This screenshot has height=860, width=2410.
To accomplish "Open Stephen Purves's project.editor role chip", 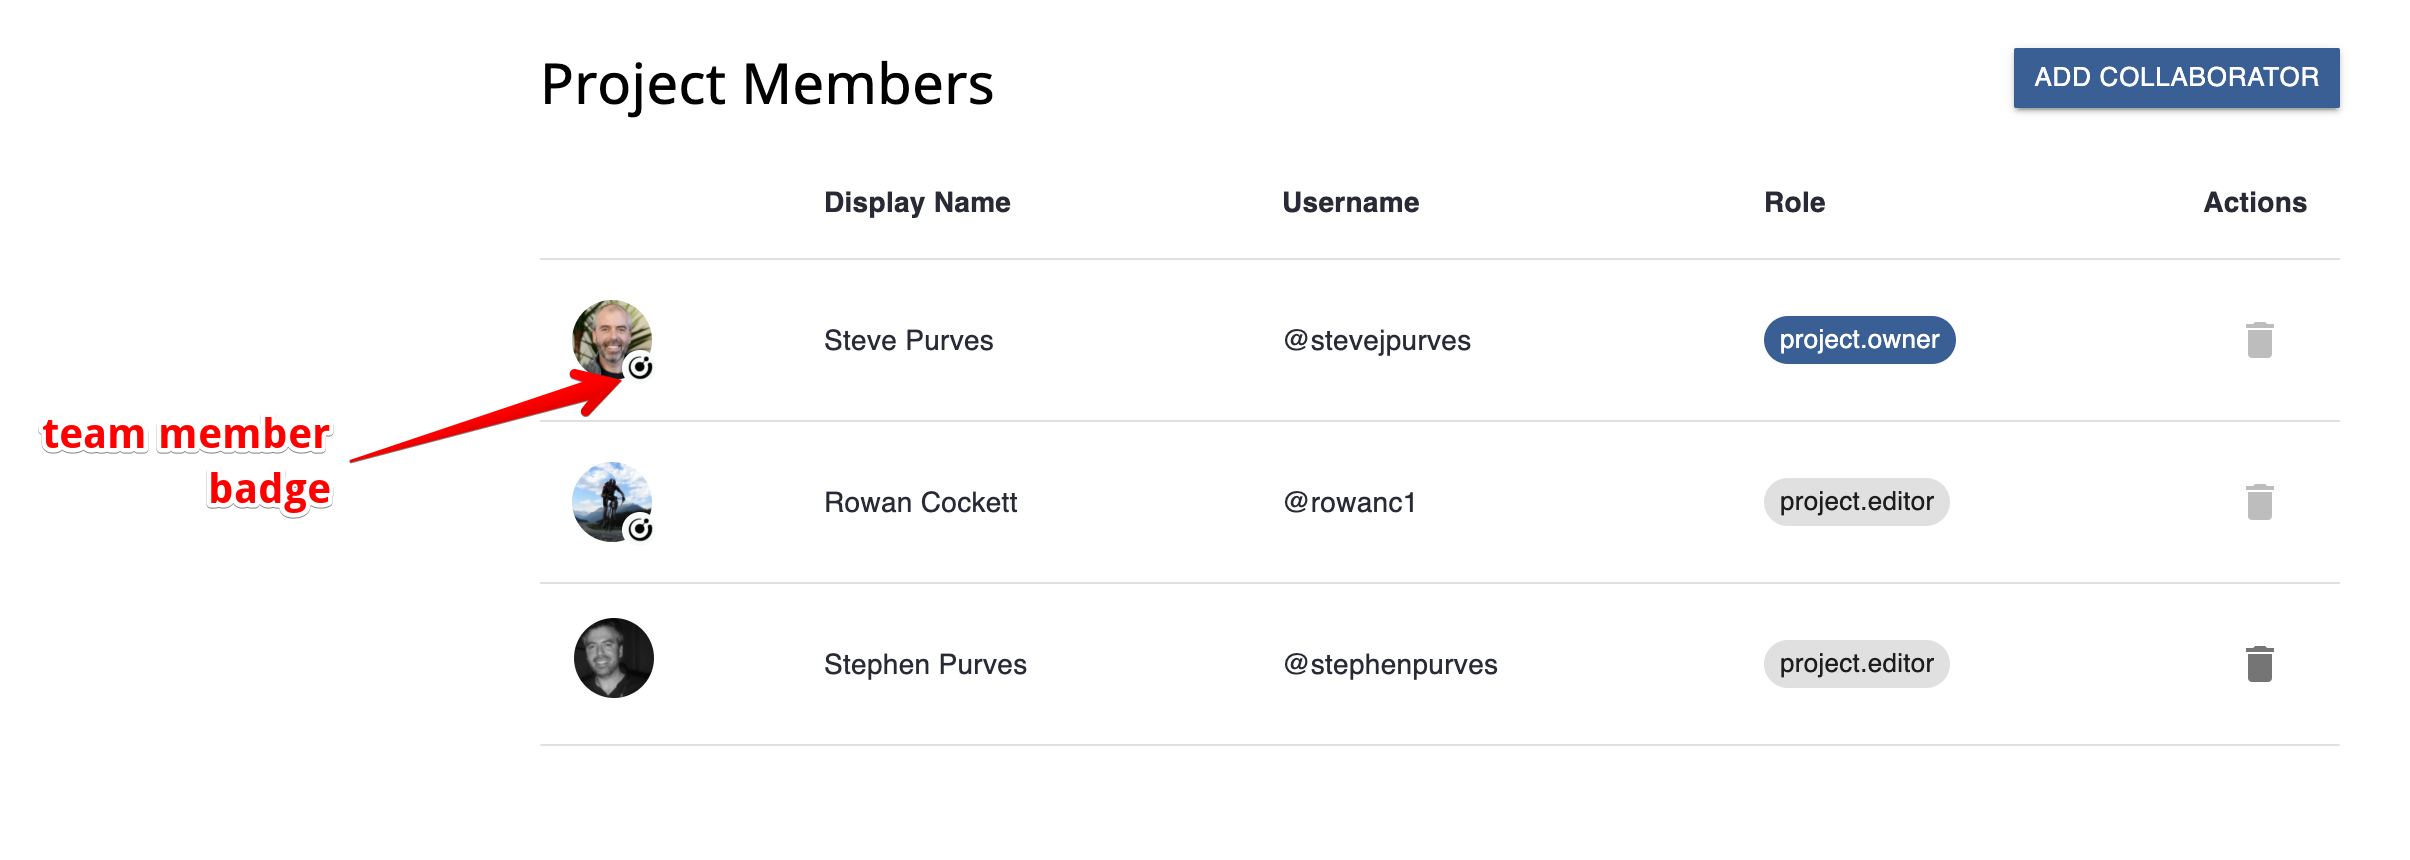I will [1856, 664].
